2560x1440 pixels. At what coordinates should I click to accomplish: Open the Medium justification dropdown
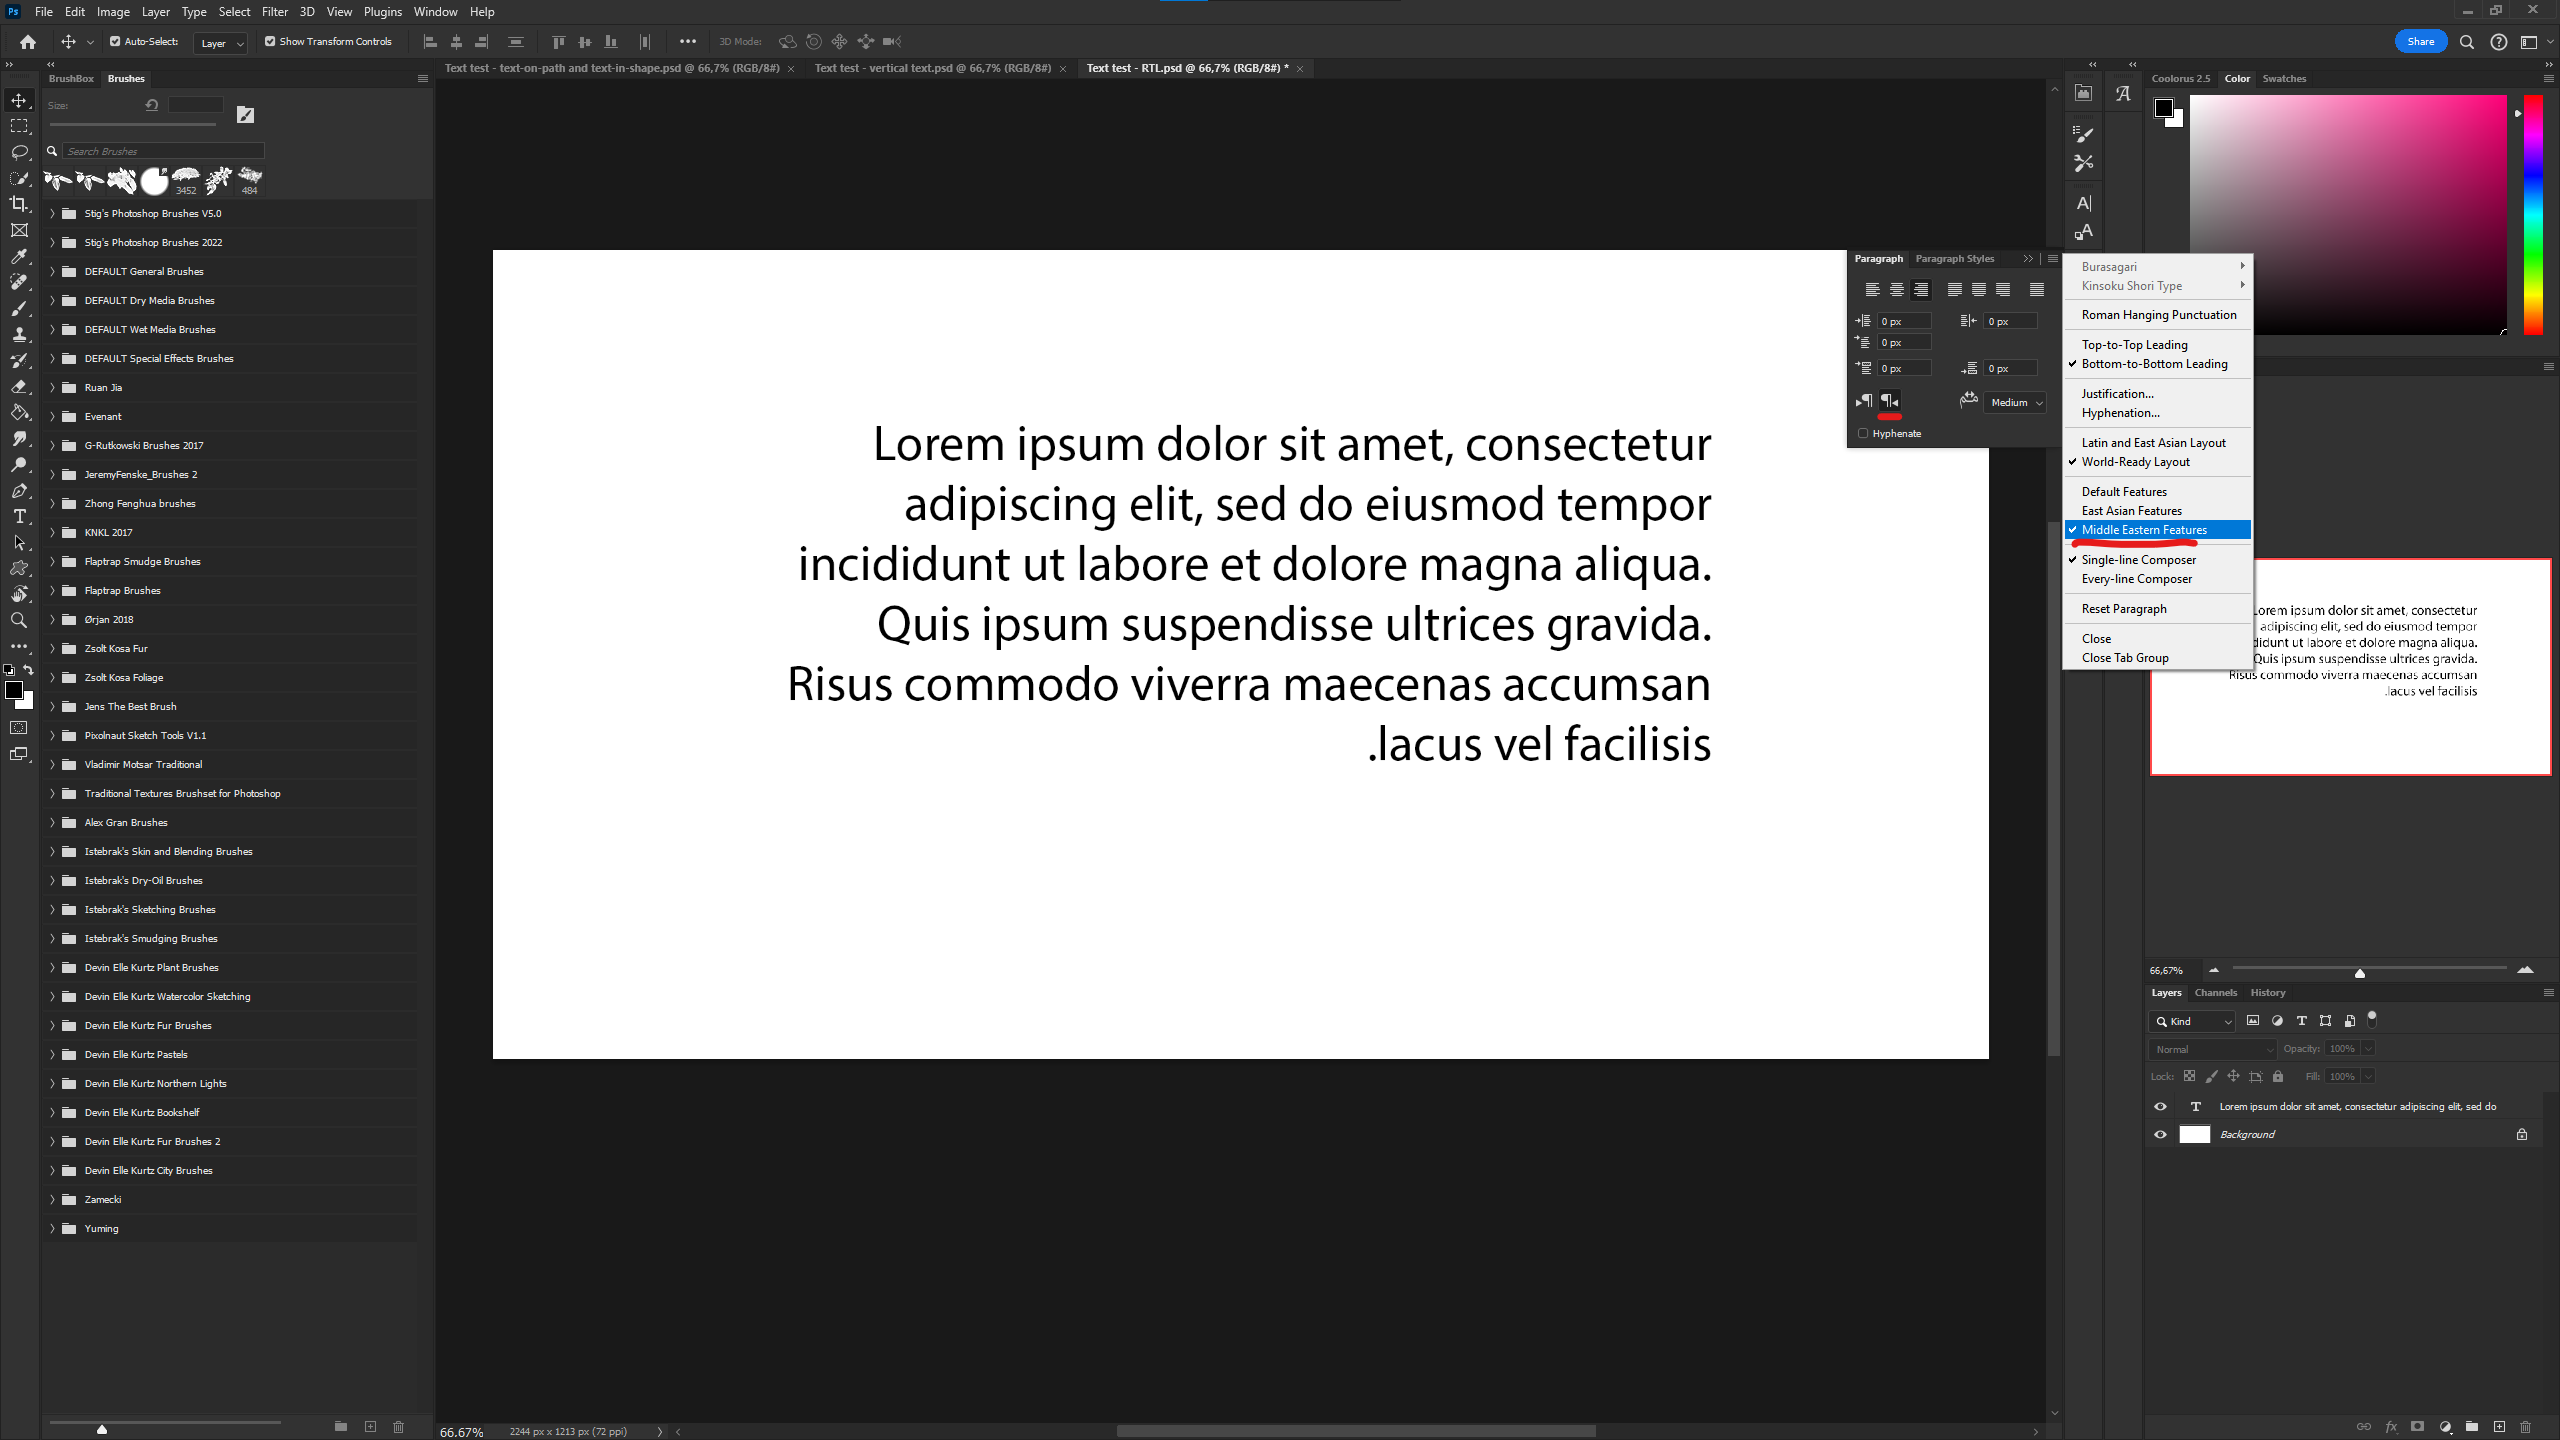[2016, 403]
